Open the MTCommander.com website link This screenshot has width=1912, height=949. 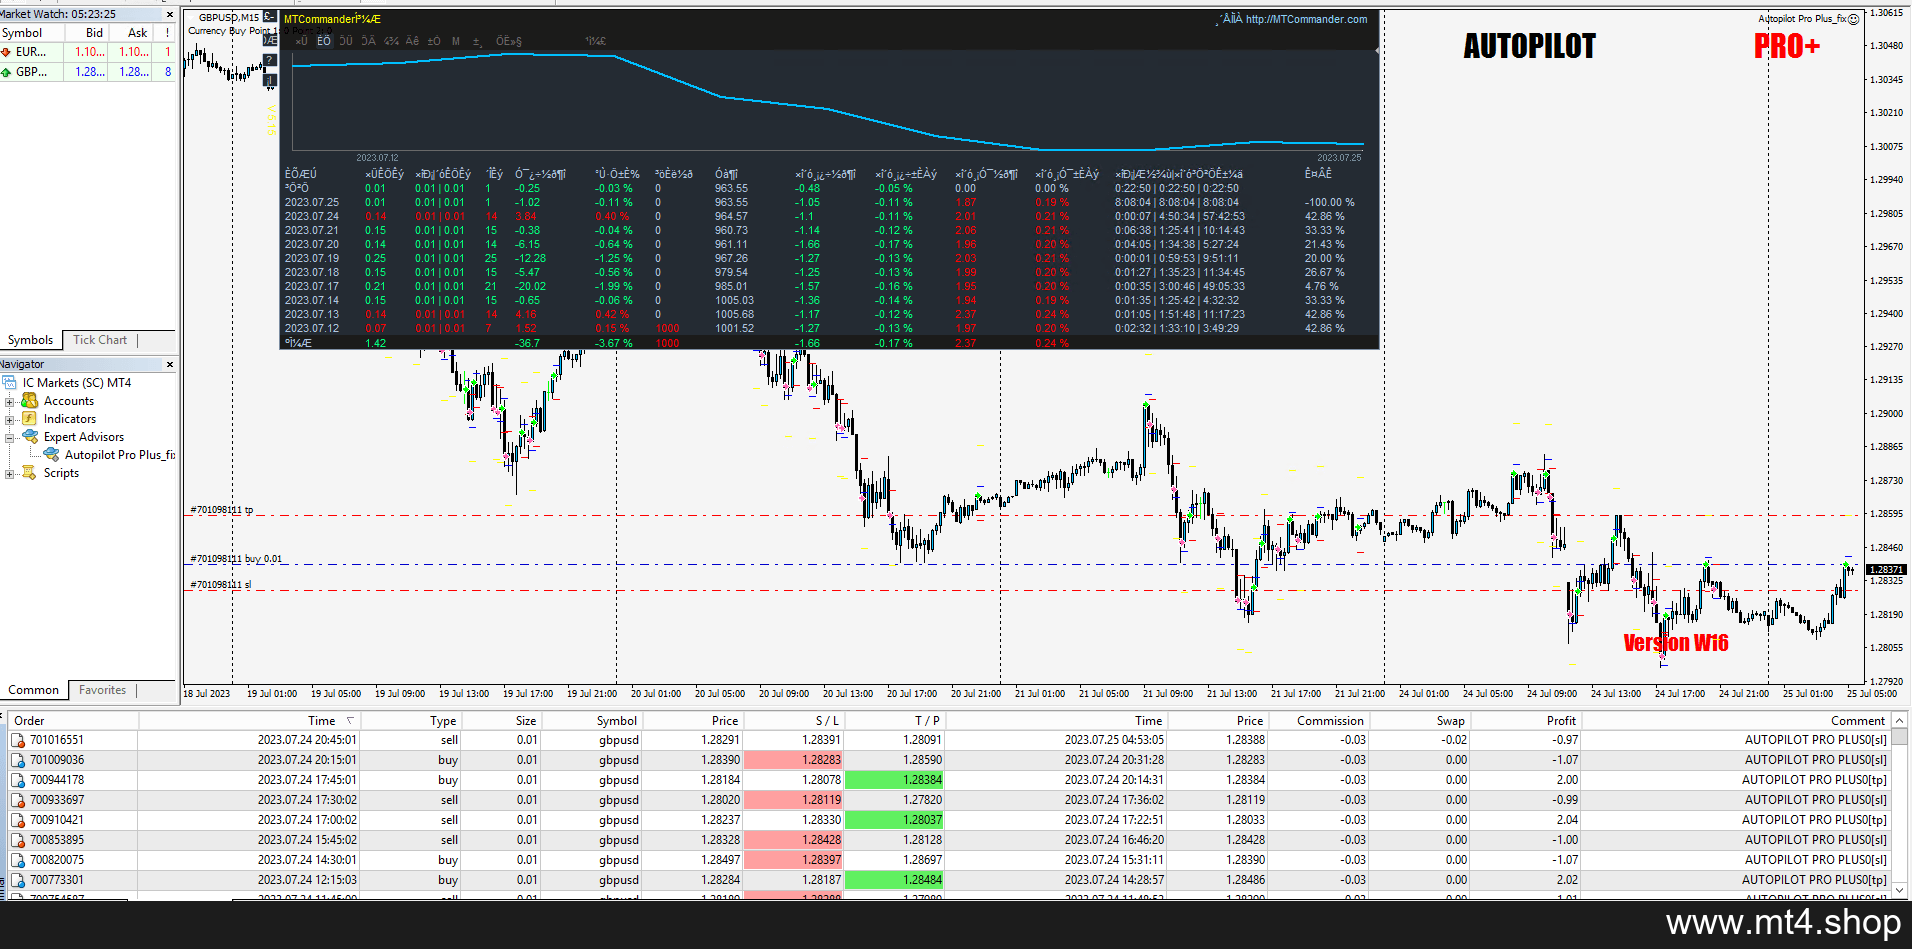click(1306, 19)
